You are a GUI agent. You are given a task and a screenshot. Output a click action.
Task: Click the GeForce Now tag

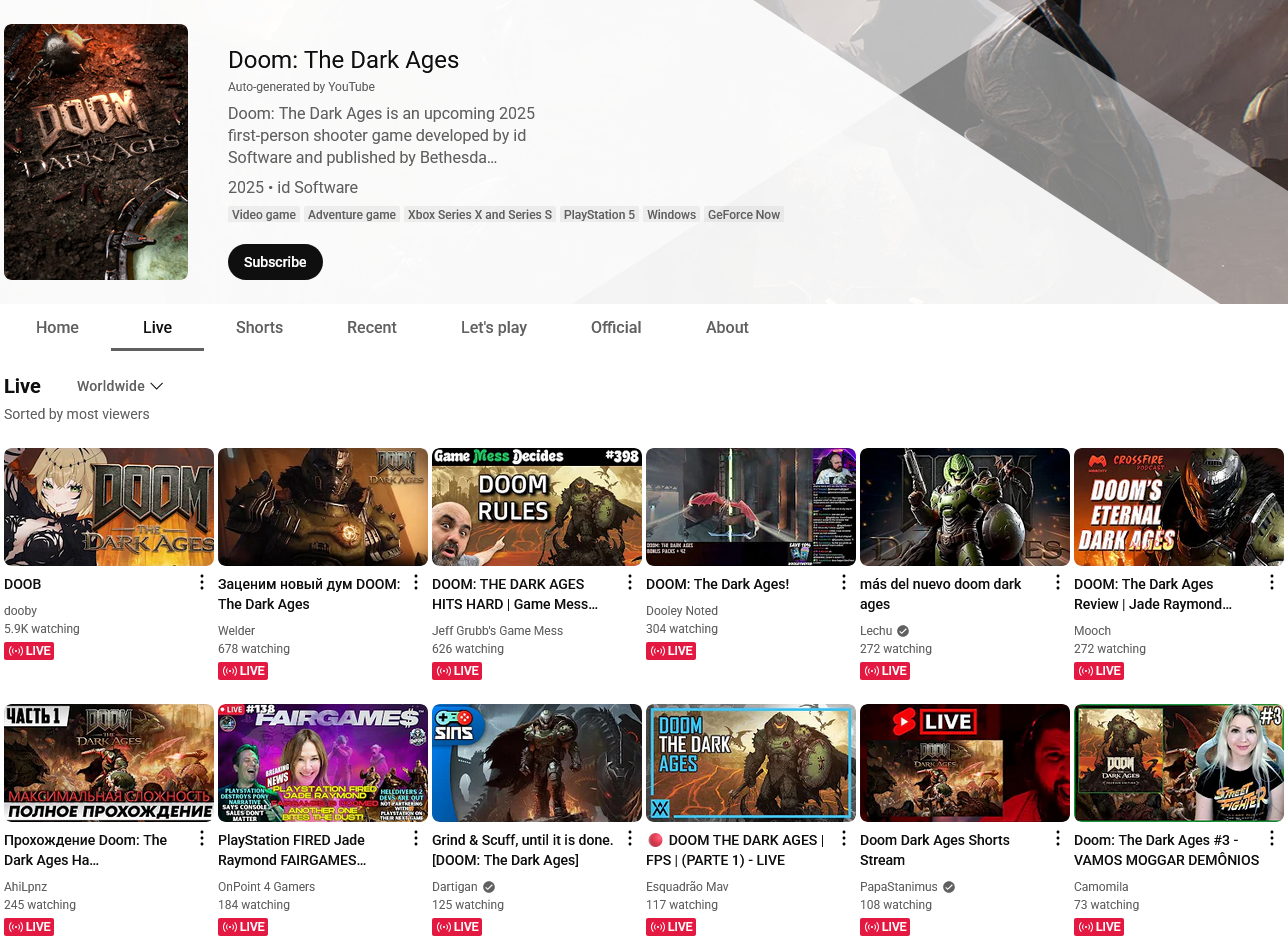coord(743,215)
